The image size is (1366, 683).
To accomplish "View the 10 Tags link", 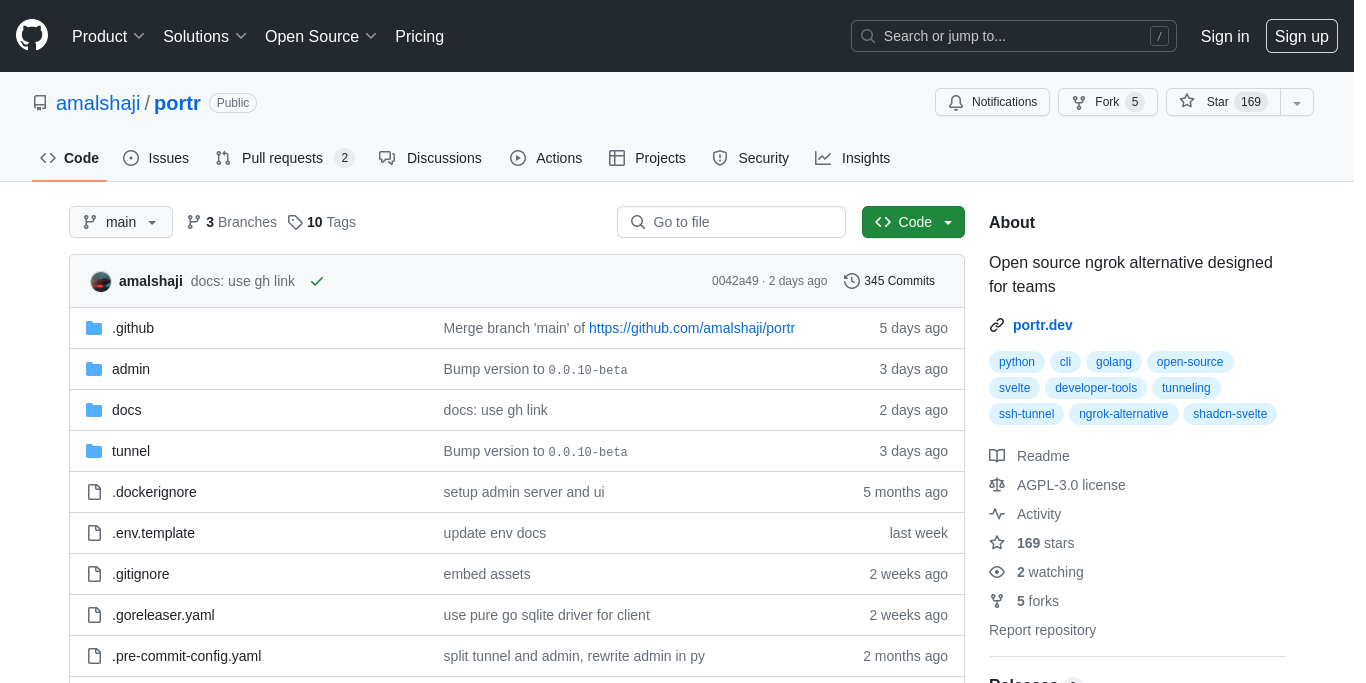I will tap(322, 222).
